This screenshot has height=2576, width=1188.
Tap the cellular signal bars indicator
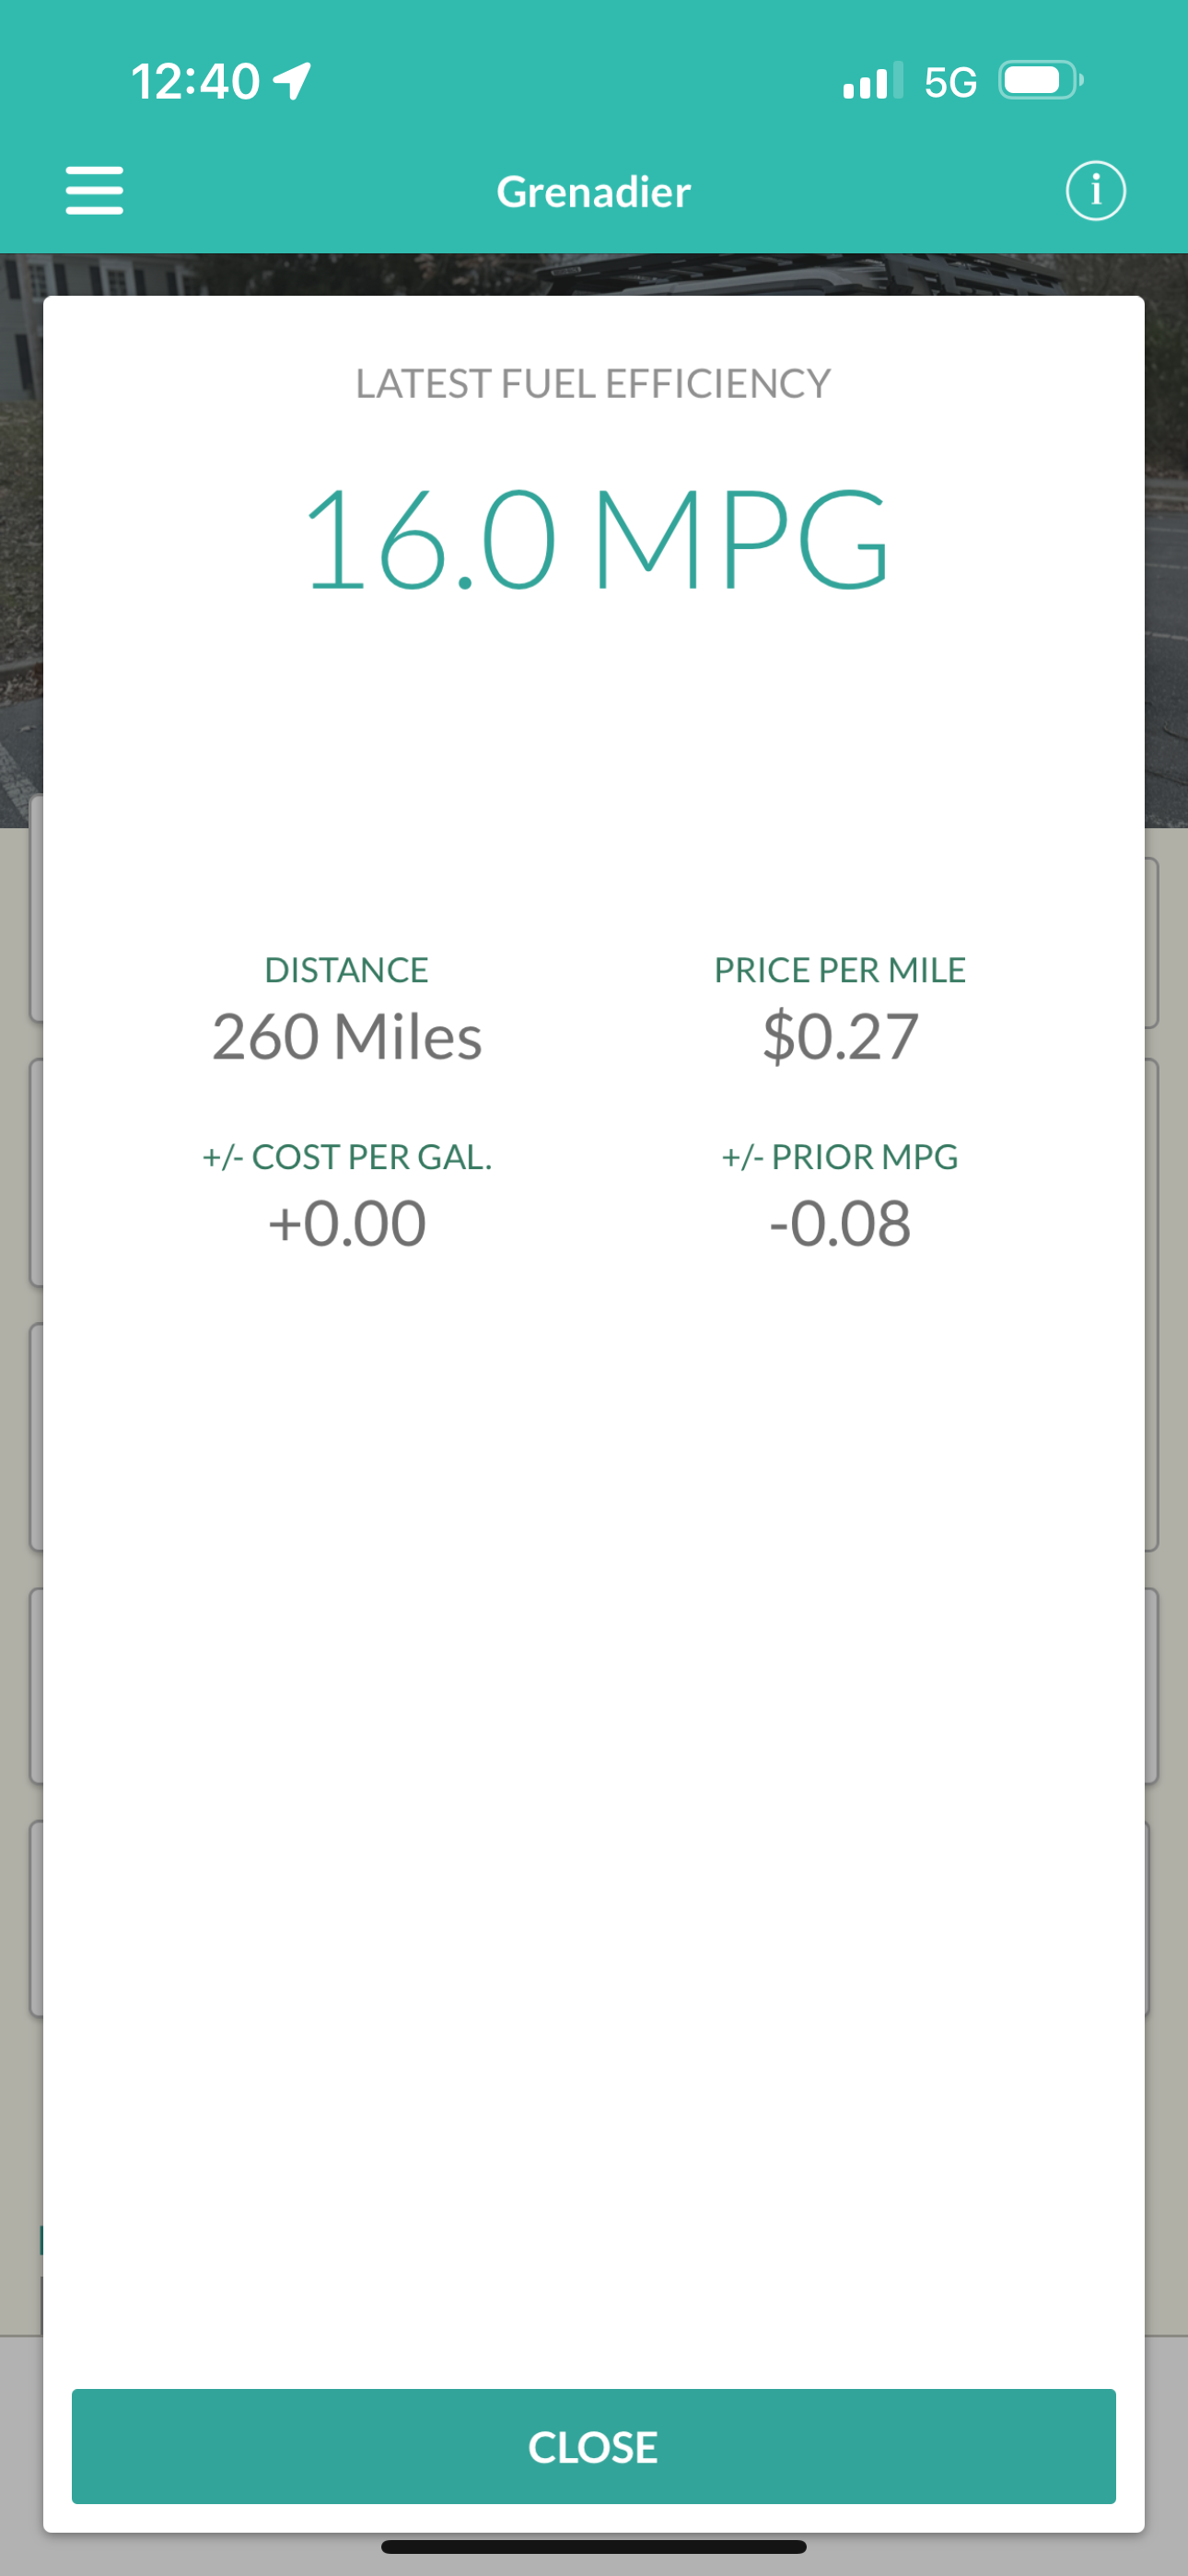(x=872, y=81)
